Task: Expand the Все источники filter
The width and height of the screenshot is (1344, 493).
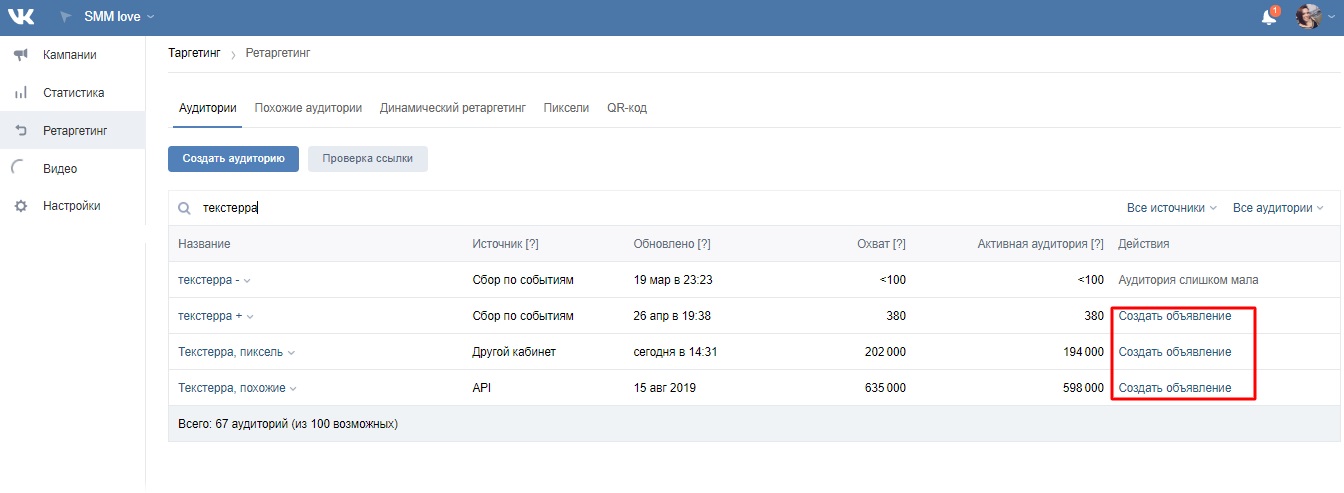Action: [x=1171, y=208]
